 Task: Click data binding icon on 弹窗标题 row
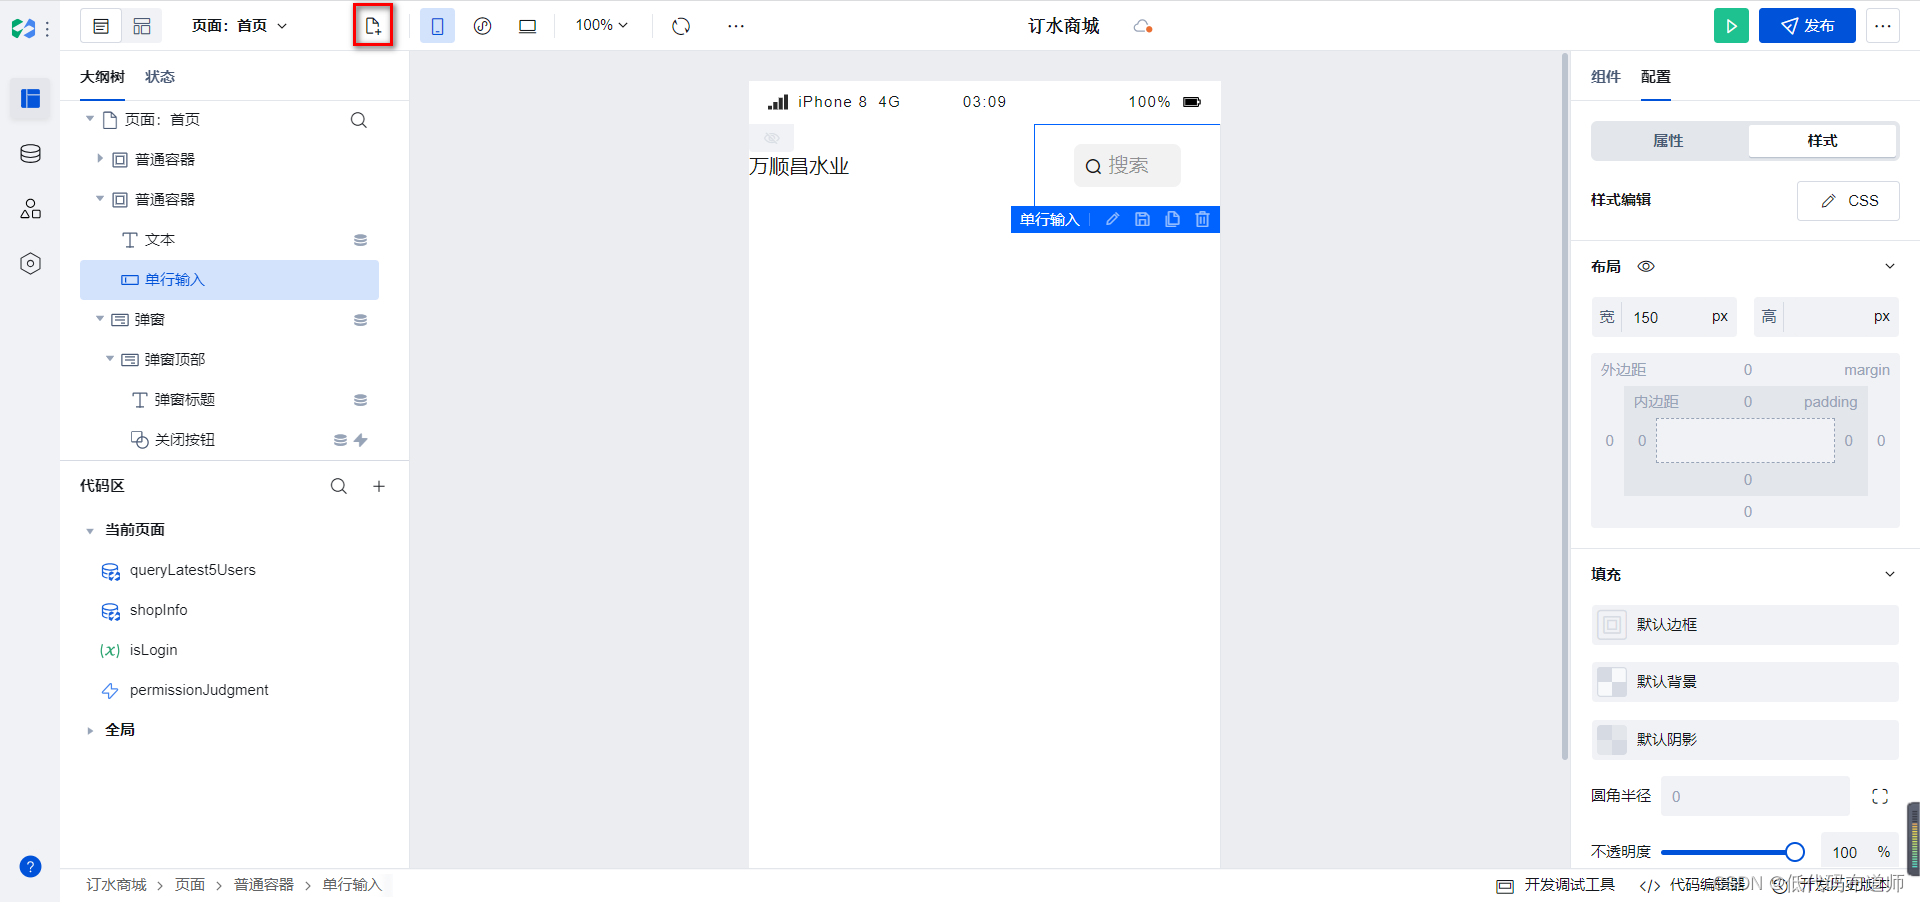[x=360, y=400]
